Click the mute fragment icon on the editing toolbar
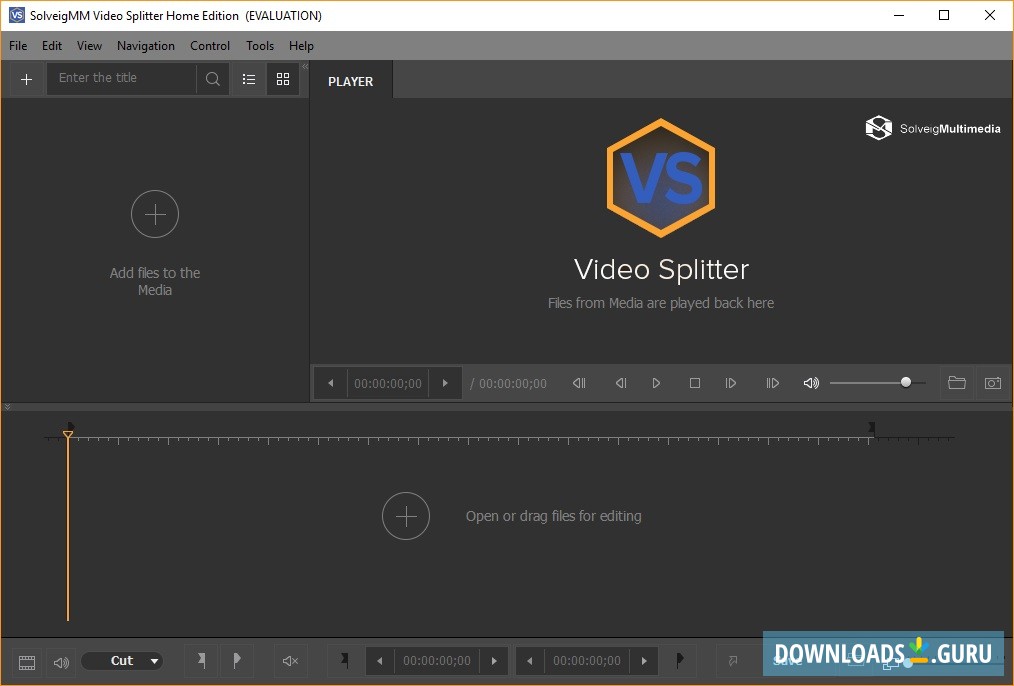Viewport: 1014px width, 686px height. point(290,661)
